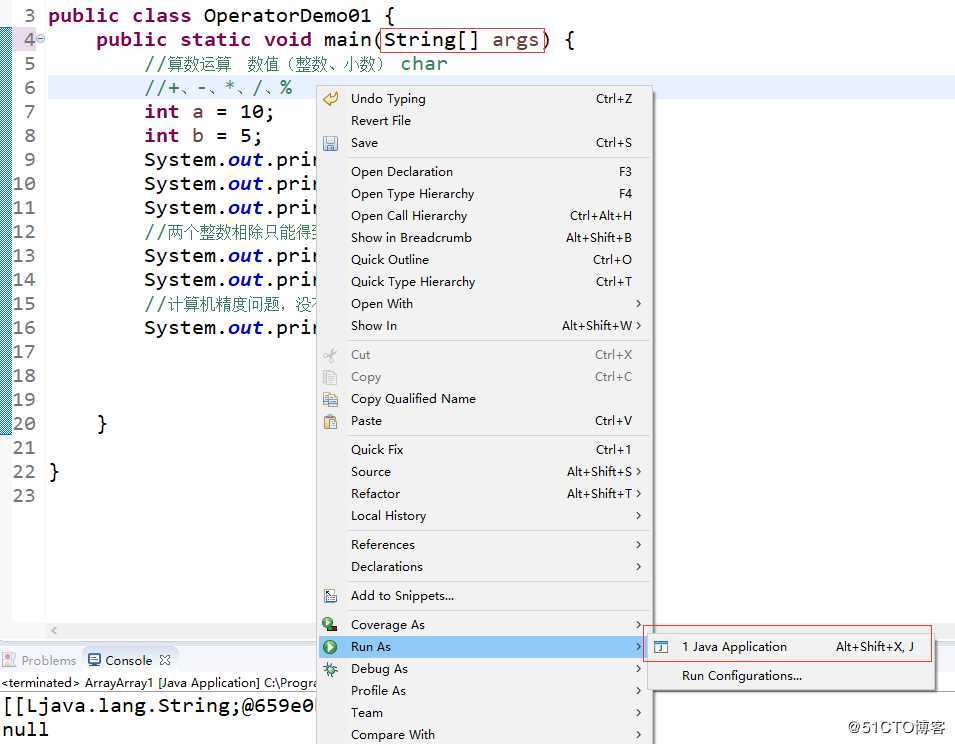
Task: Click the 'null' console output line
Action: (x=26, y=729)
